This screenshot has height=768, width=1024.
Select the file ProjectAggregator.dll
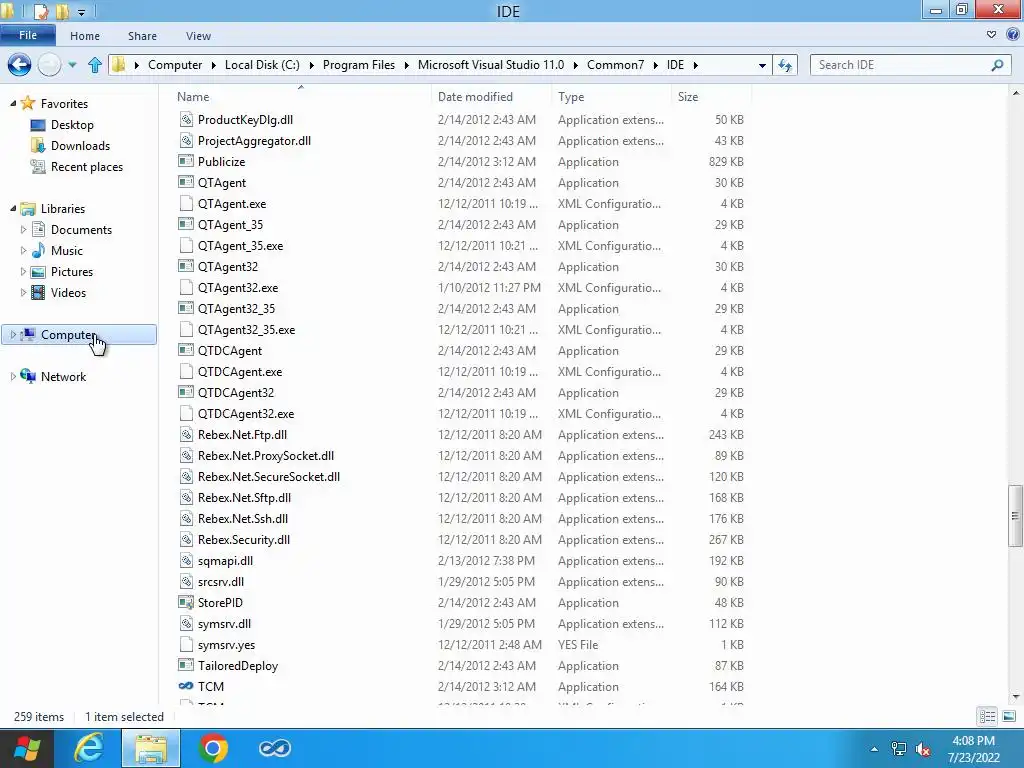tap(254, 140)
